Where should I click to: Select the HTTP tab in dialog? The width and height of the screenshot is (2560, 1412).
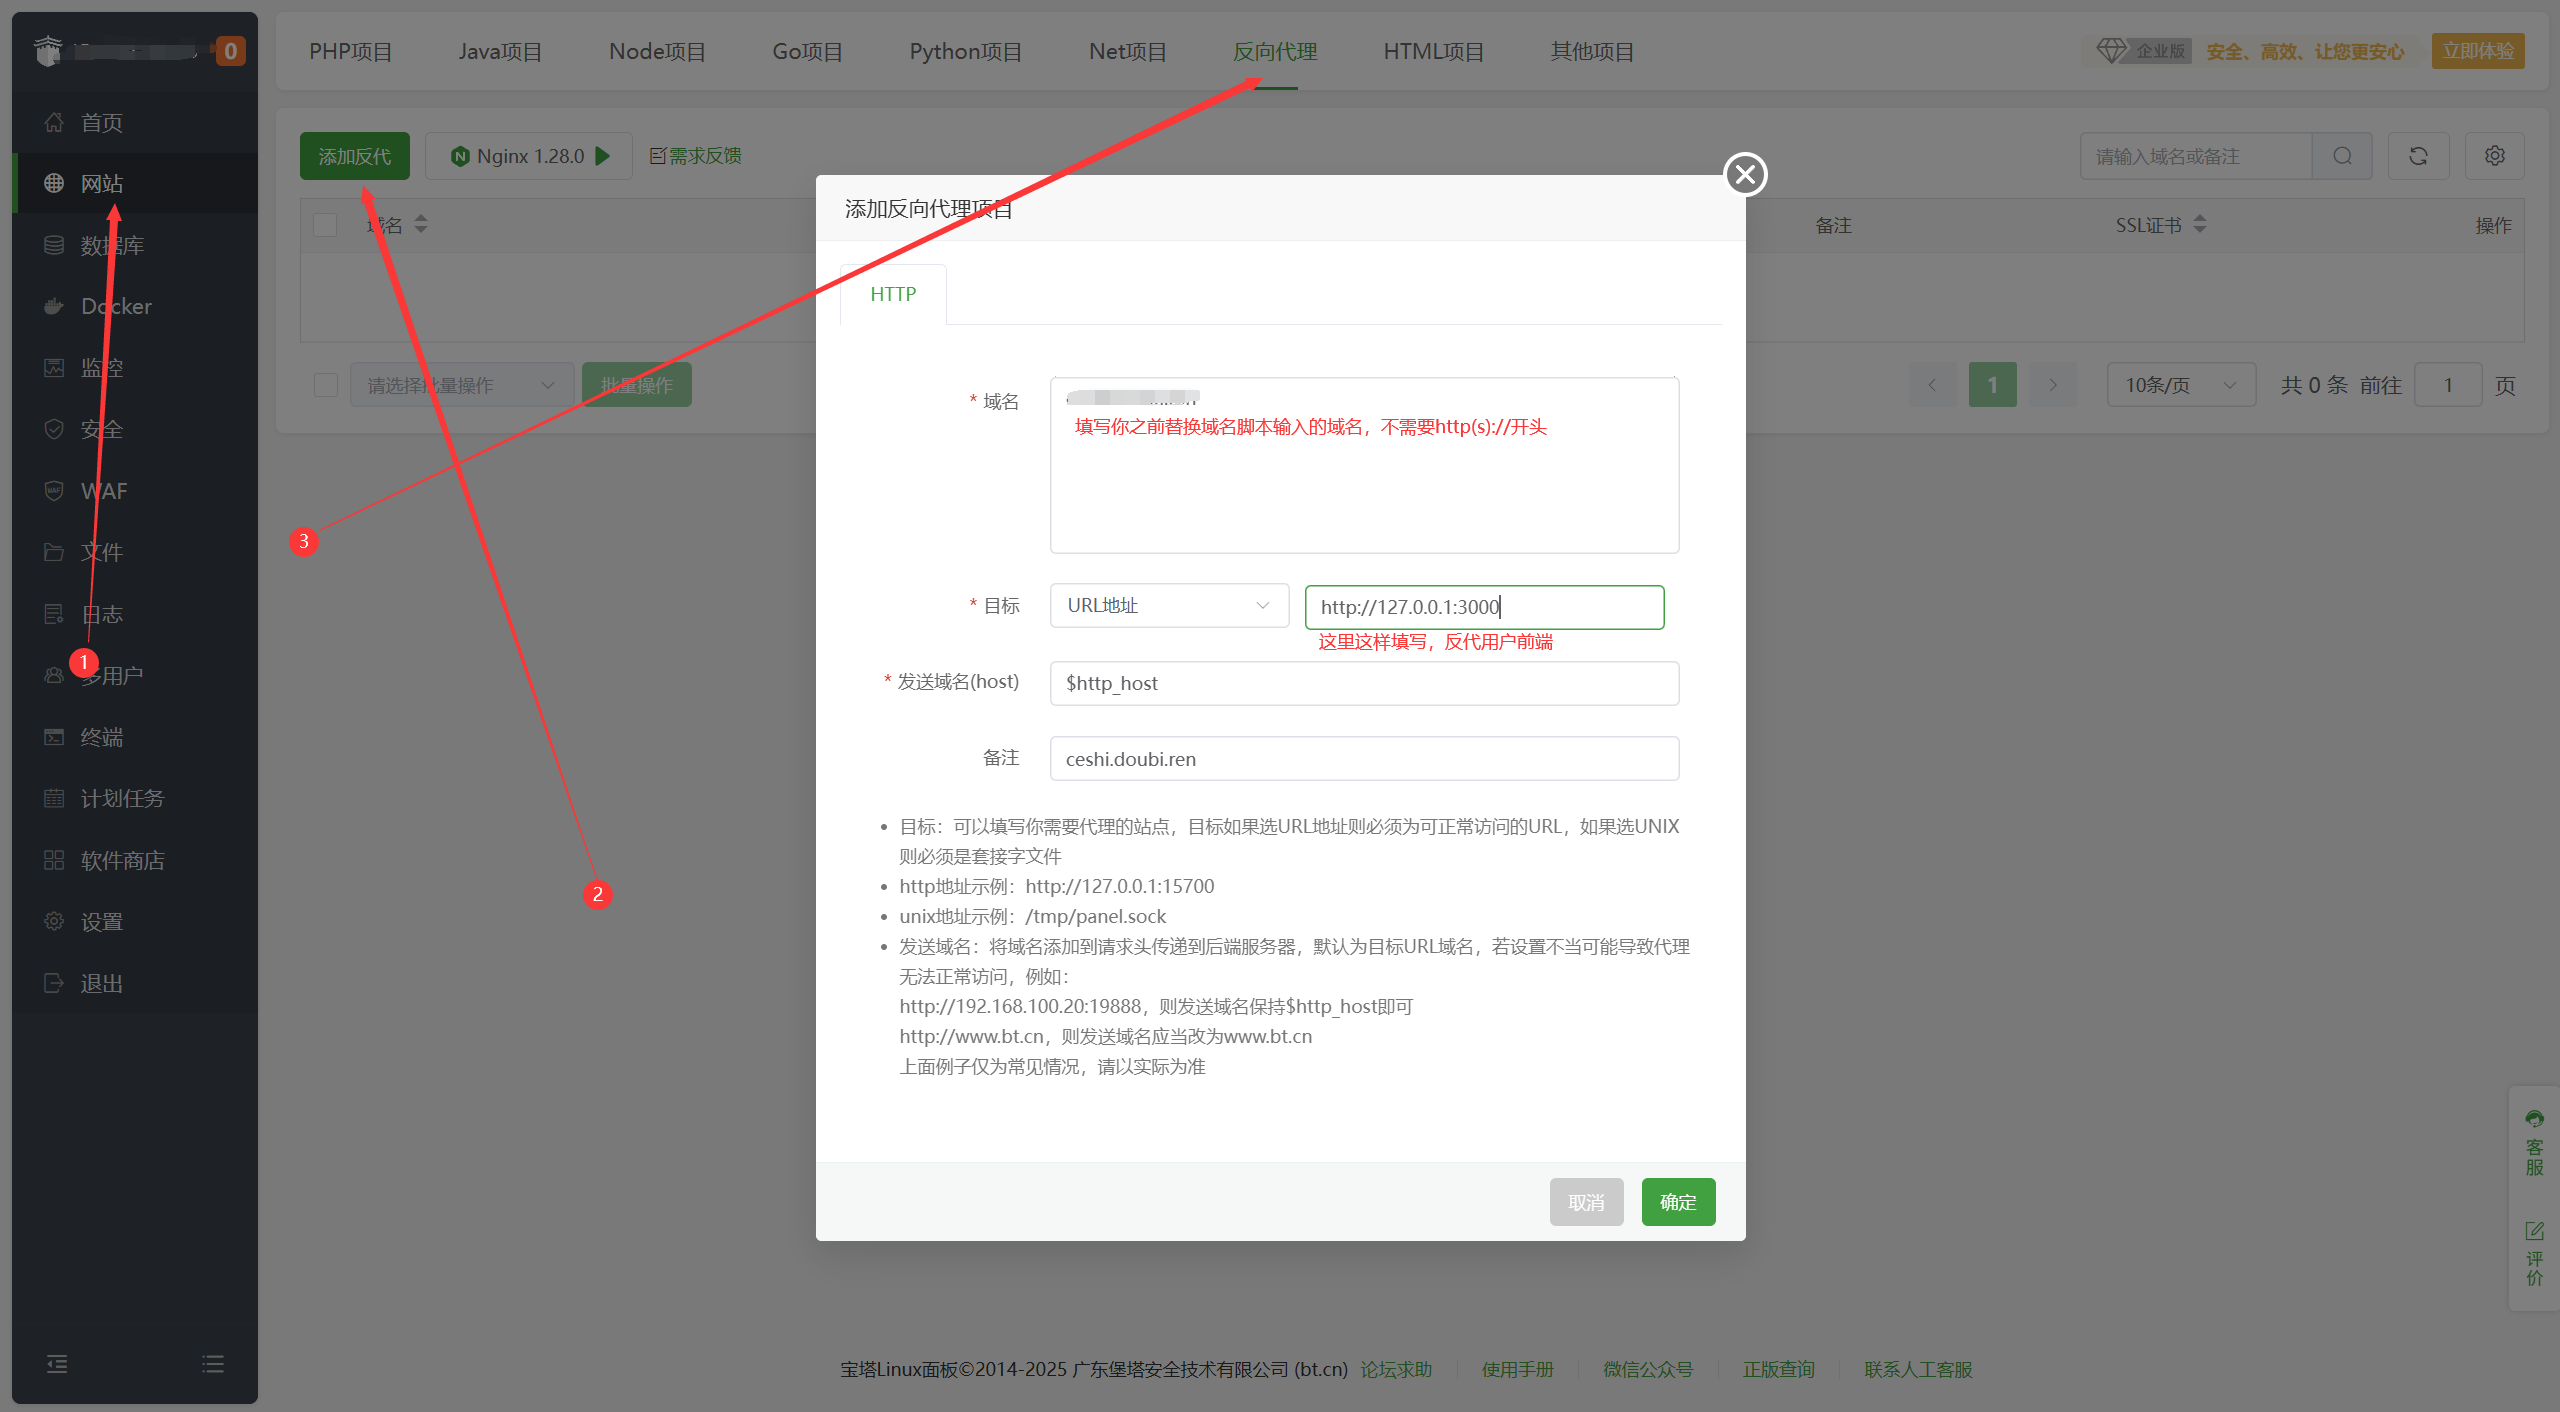(893, 294)
